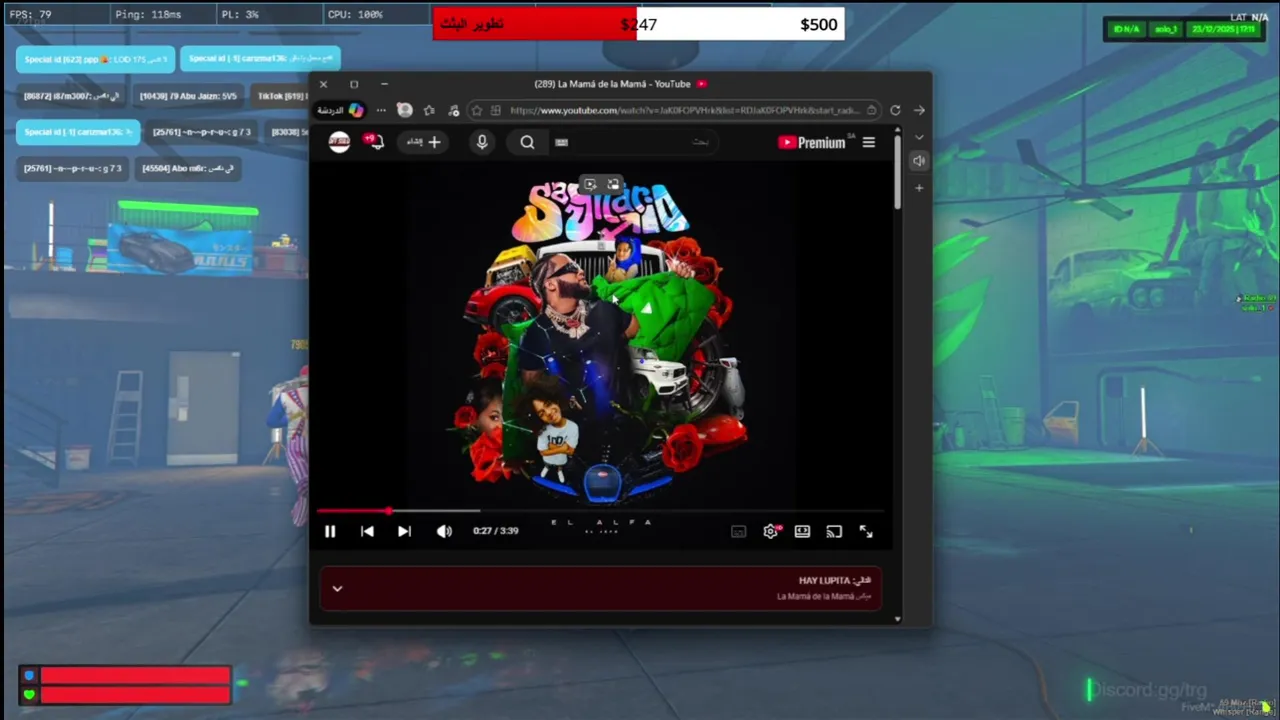Add page to favorites in address bar
Viewport: 1280px width, 720px height.
477,110
